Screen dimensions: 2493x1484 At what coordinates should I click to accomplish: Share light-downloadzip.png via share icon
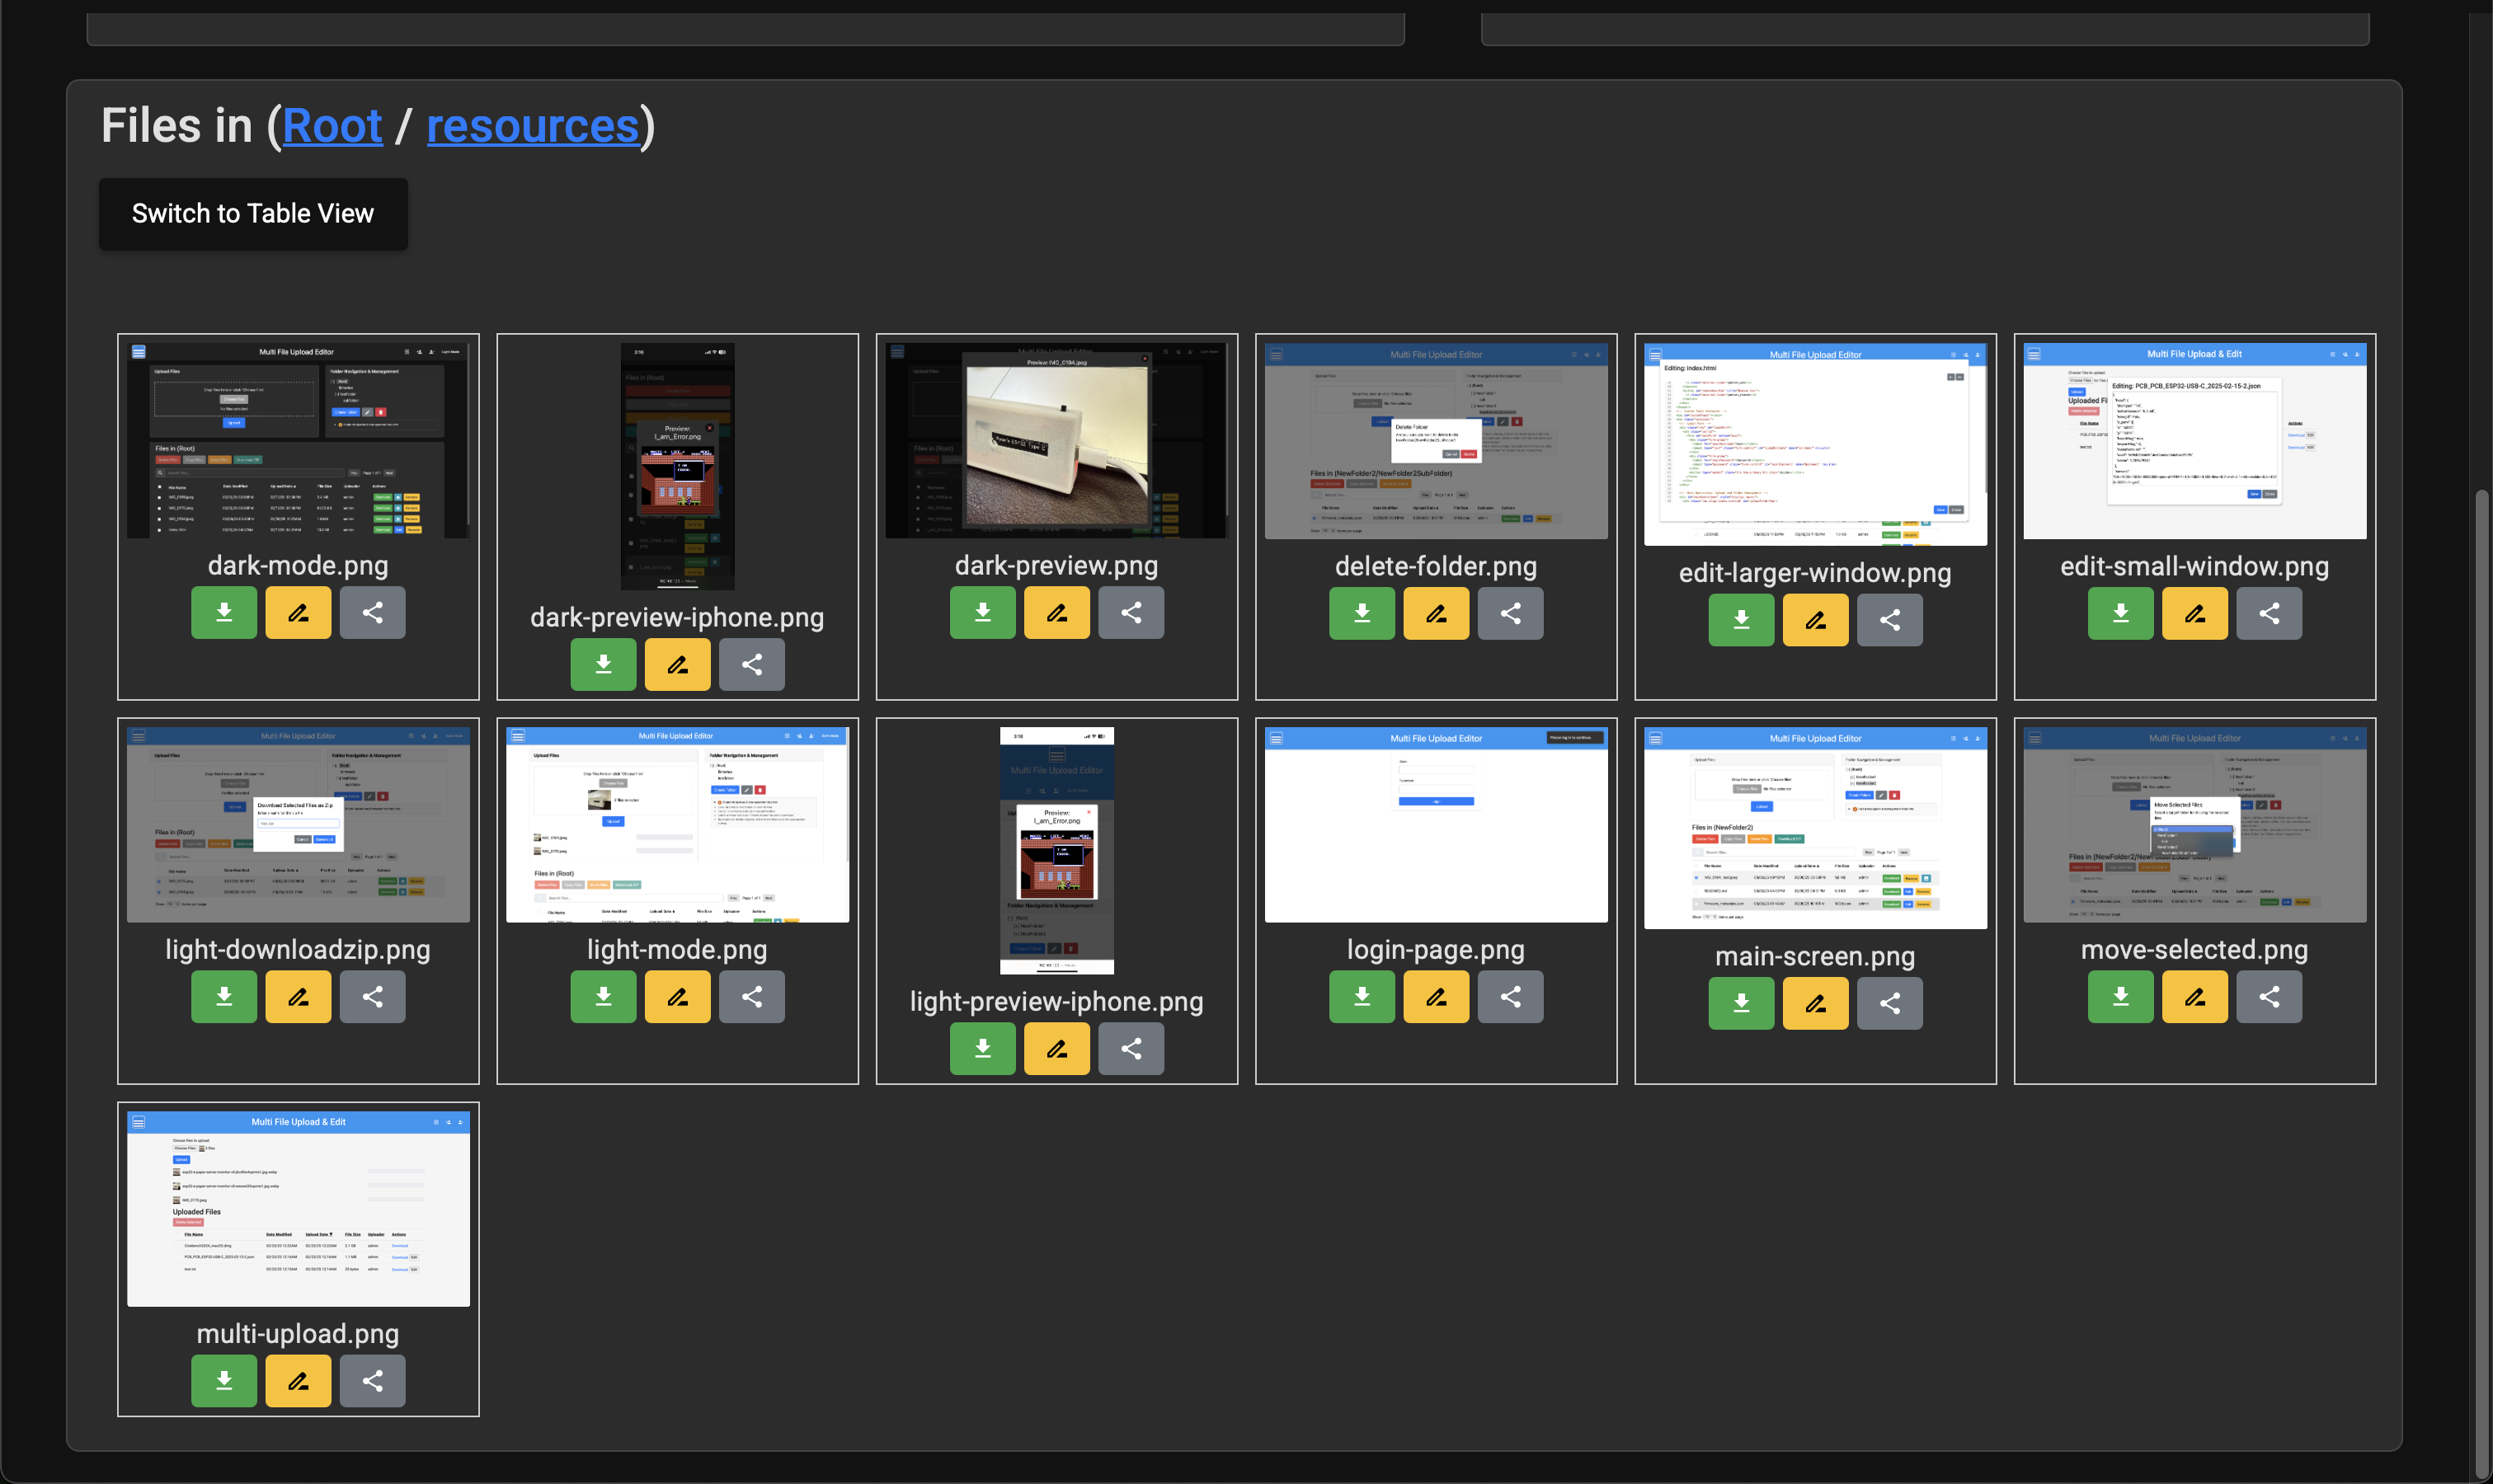(372, 996)
